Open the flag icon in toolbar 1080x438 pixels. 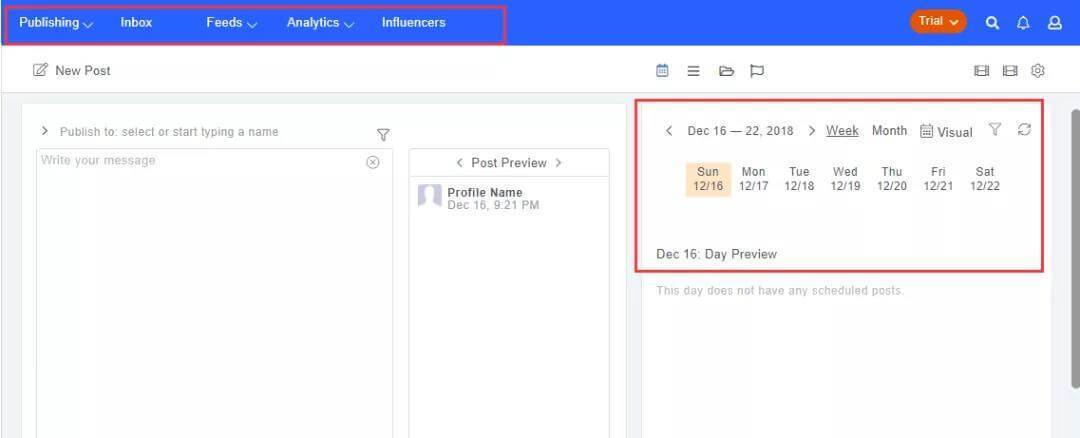coord(757,71)
